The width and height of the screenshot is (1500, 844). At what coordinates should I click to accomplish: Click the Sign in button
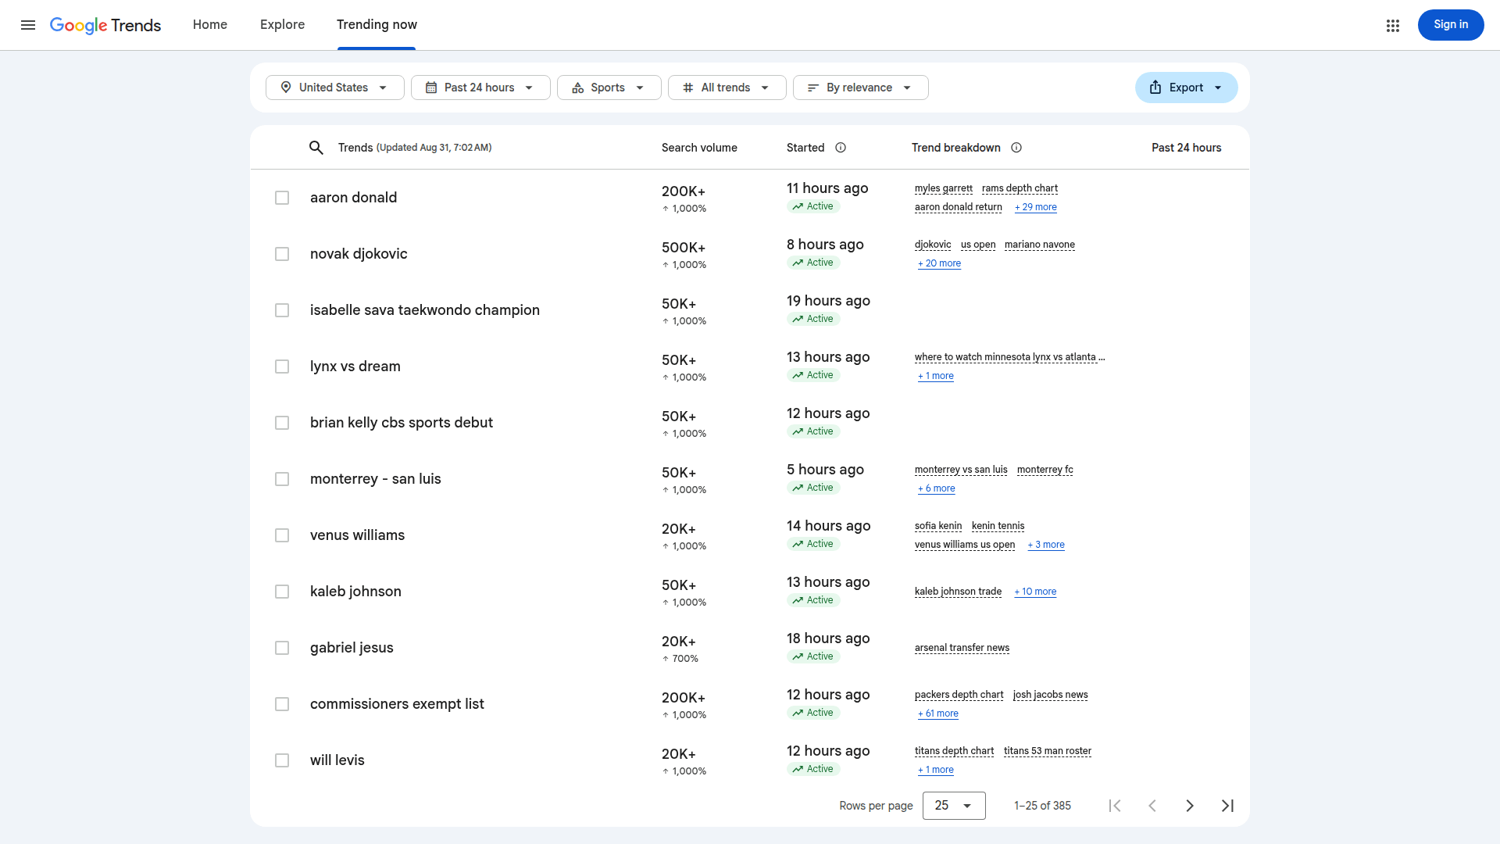(1450, 25)
